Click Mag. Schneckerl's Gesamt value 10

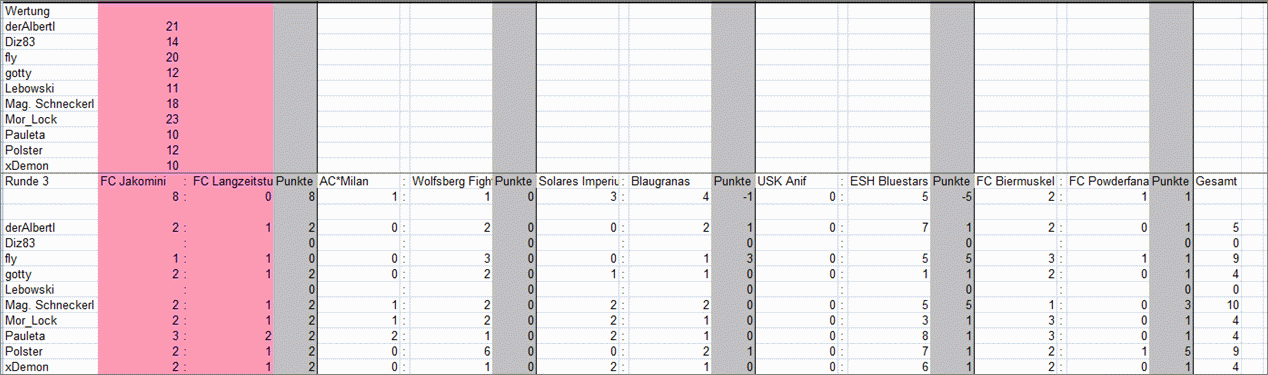pos(1234,305)
